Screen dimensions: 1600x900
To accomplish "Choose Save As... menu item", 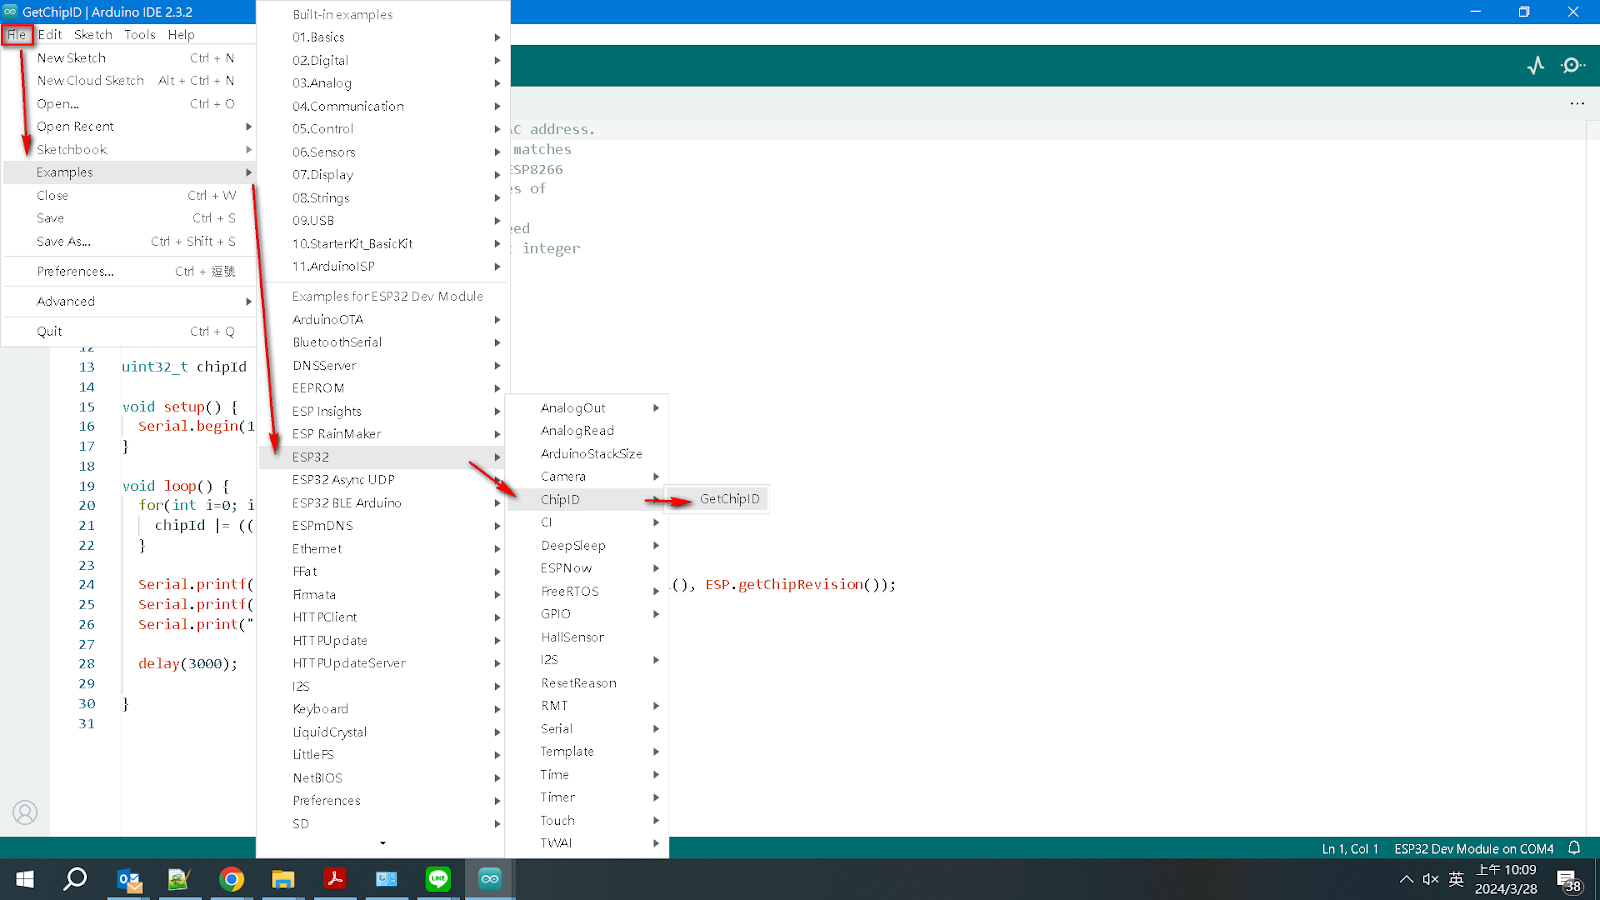I will 129,242.
